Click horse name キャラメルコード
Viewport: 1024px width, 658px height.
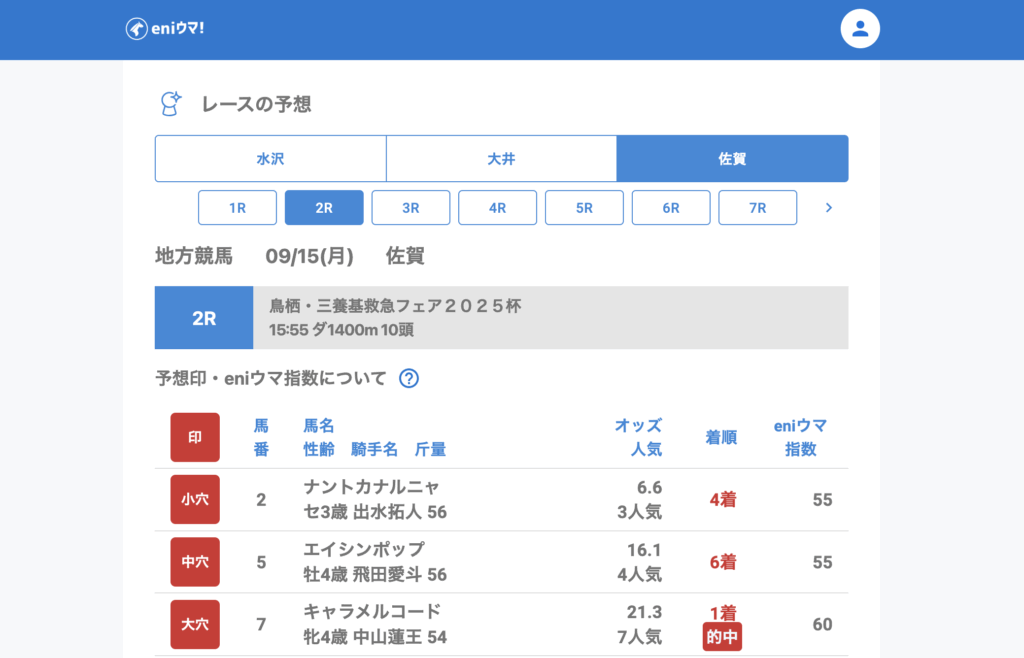[x=371, y=611]
